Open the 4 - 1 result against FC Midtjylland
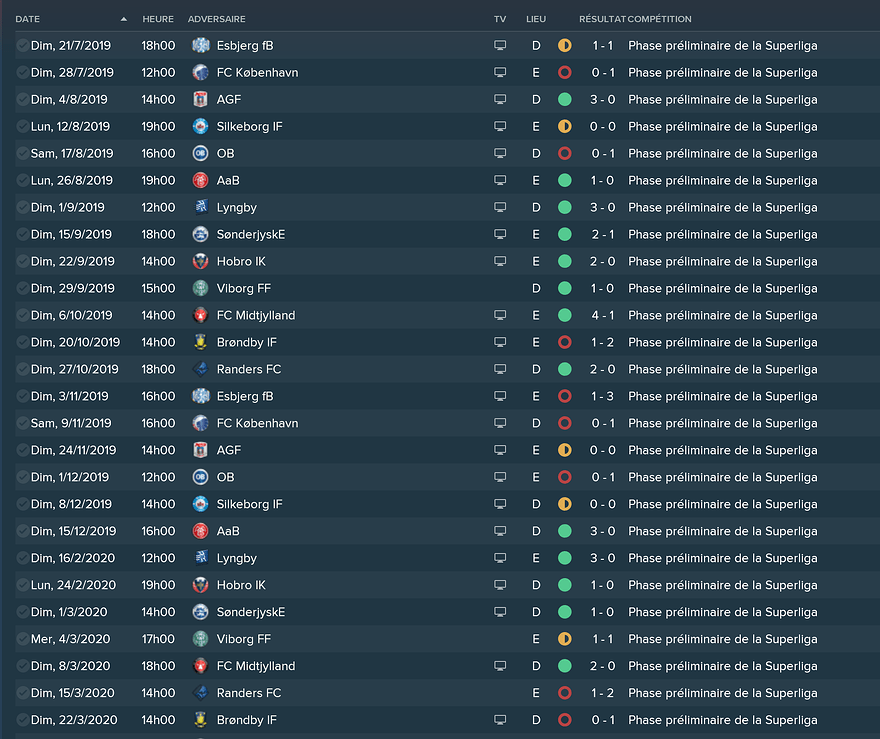 click(x=603, y=315)
